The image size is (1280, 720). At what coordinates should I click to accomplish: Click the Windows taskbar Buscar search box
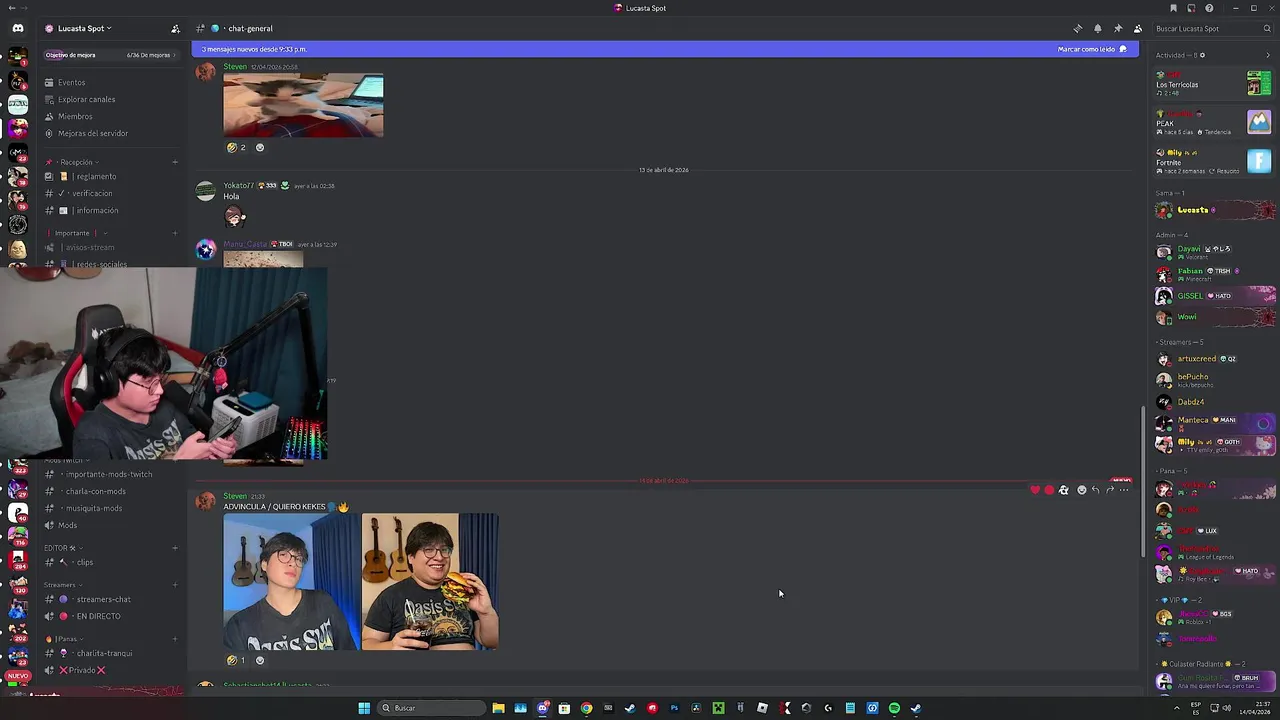430,708
